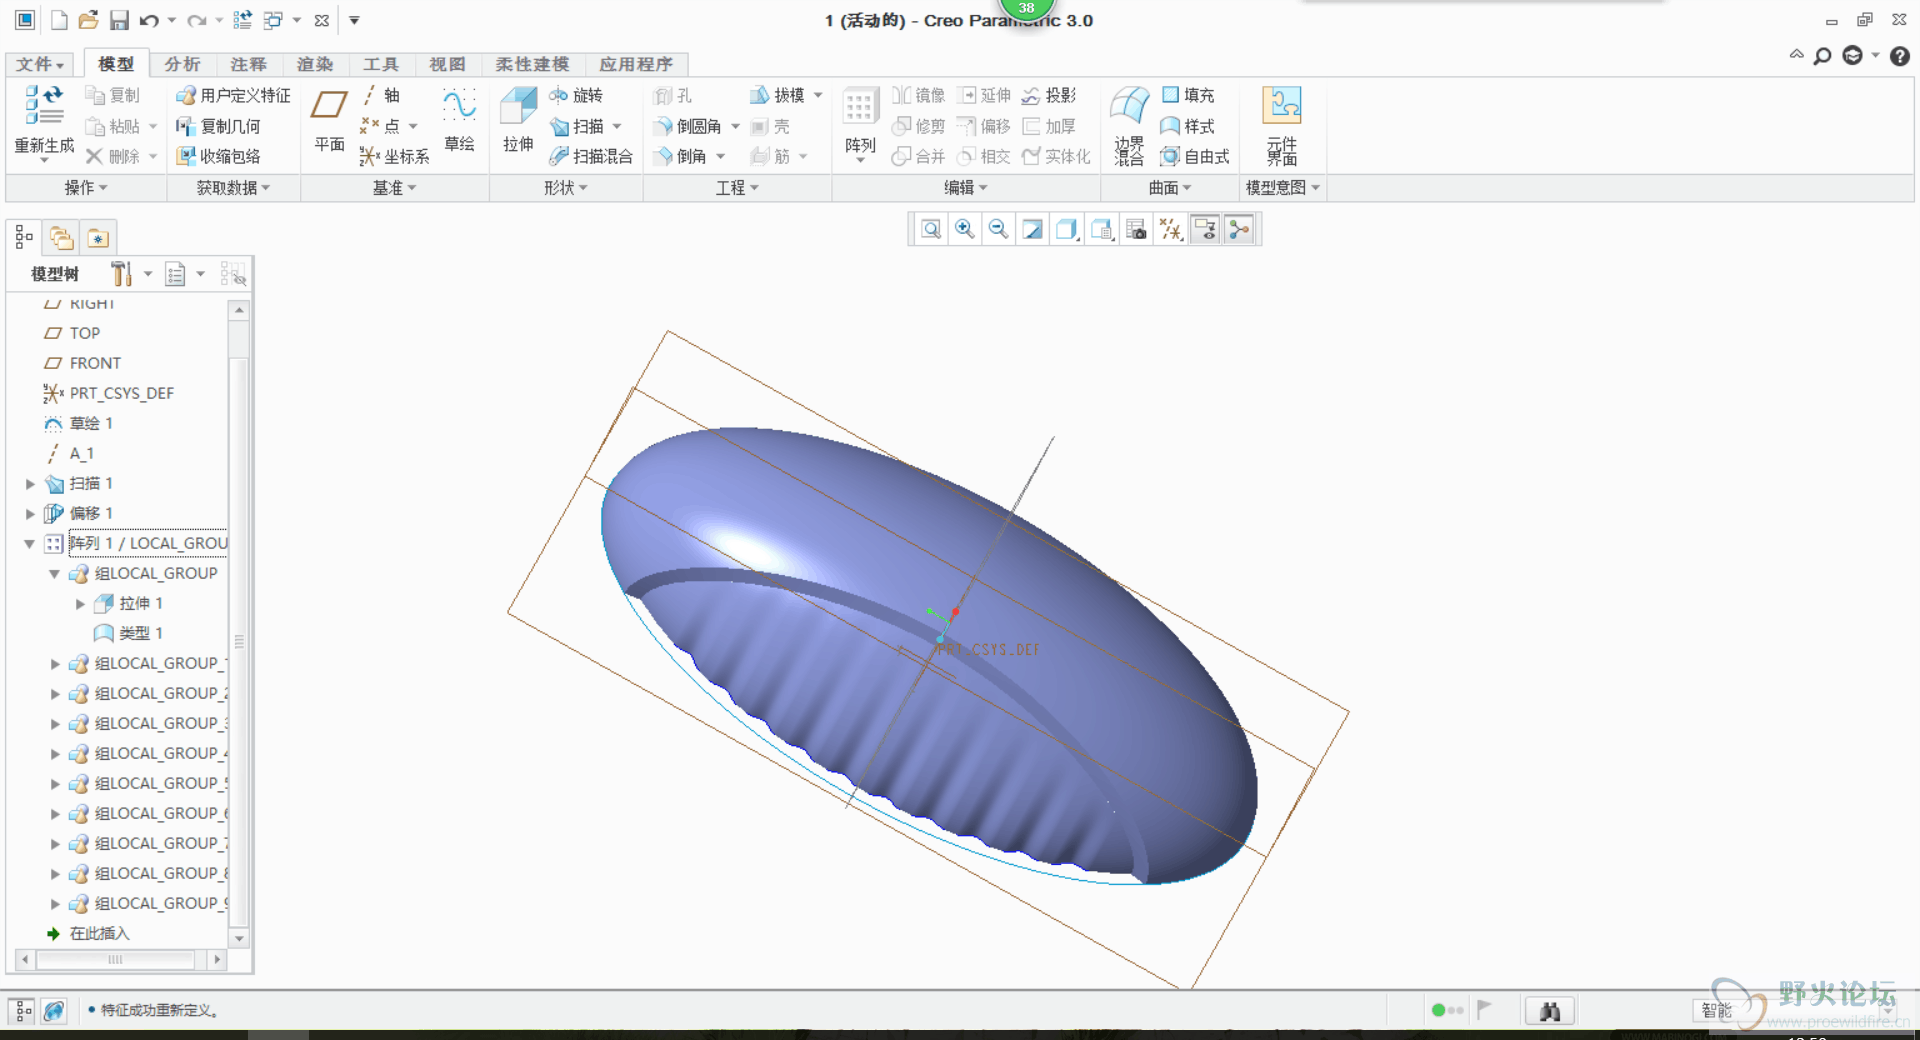1920x1040 pixels.
Task: Open the Boundary Blend (边界混合) tool
Action: coord(1129,124)
